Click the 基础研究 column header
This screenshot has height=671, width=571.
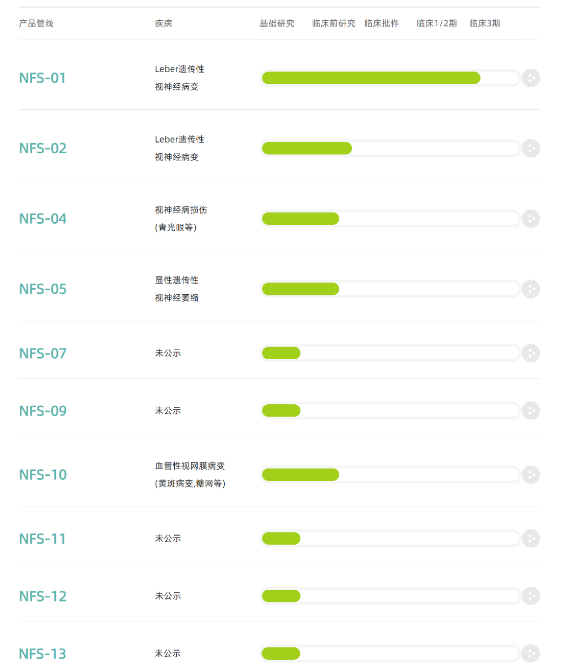[x=277, y=24]
